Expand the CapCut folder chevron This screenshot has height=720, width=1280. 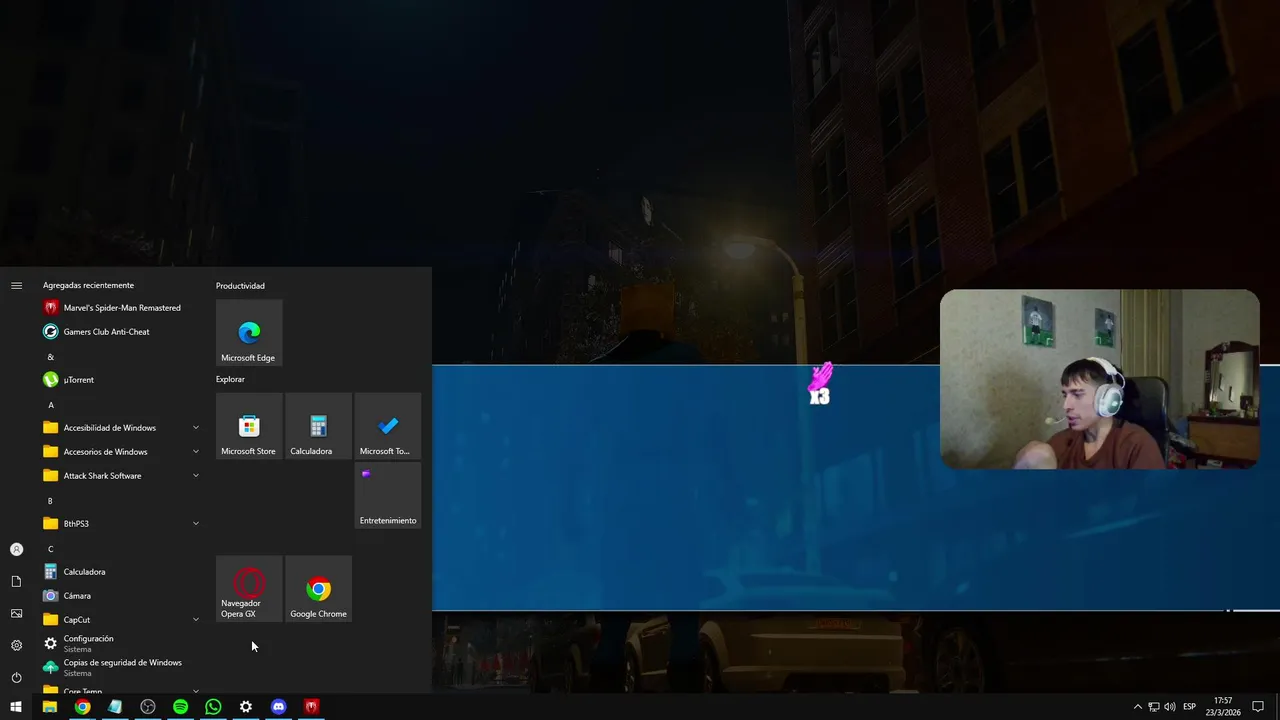pyautogui.click(x=196, y=620)
